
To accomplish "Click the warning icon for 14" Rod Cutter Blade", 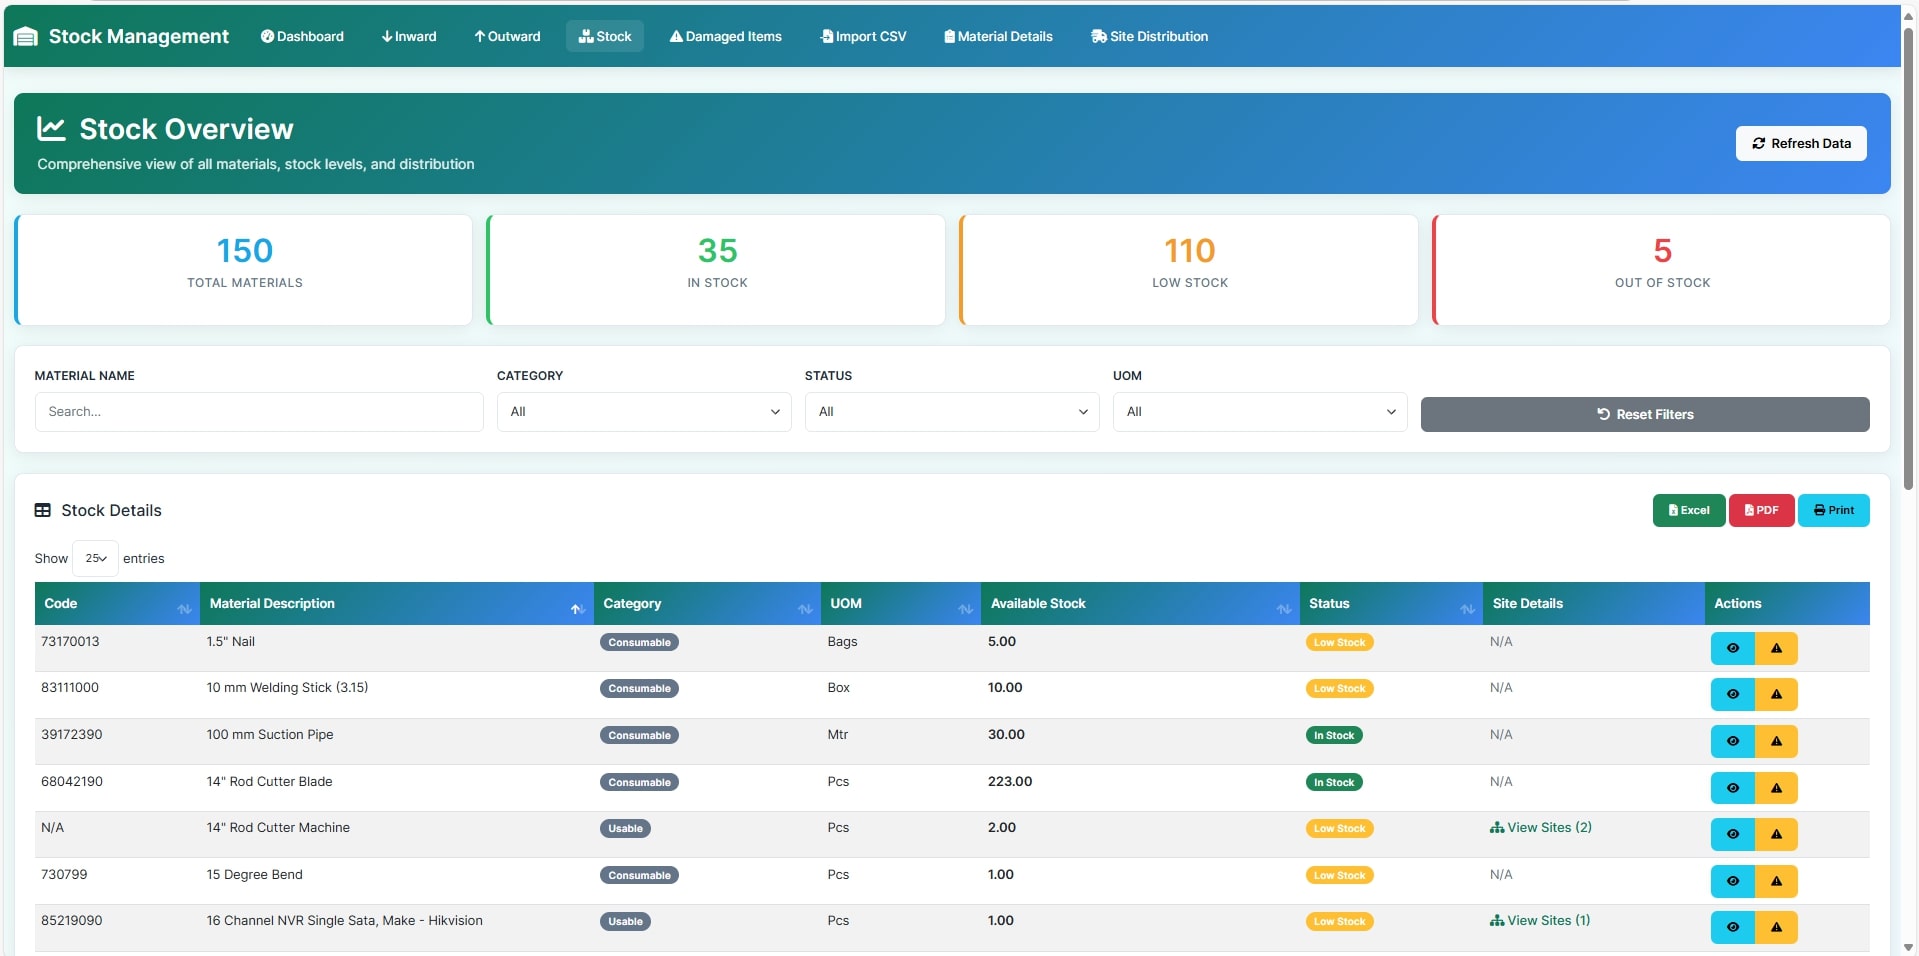I will 1776,788.
